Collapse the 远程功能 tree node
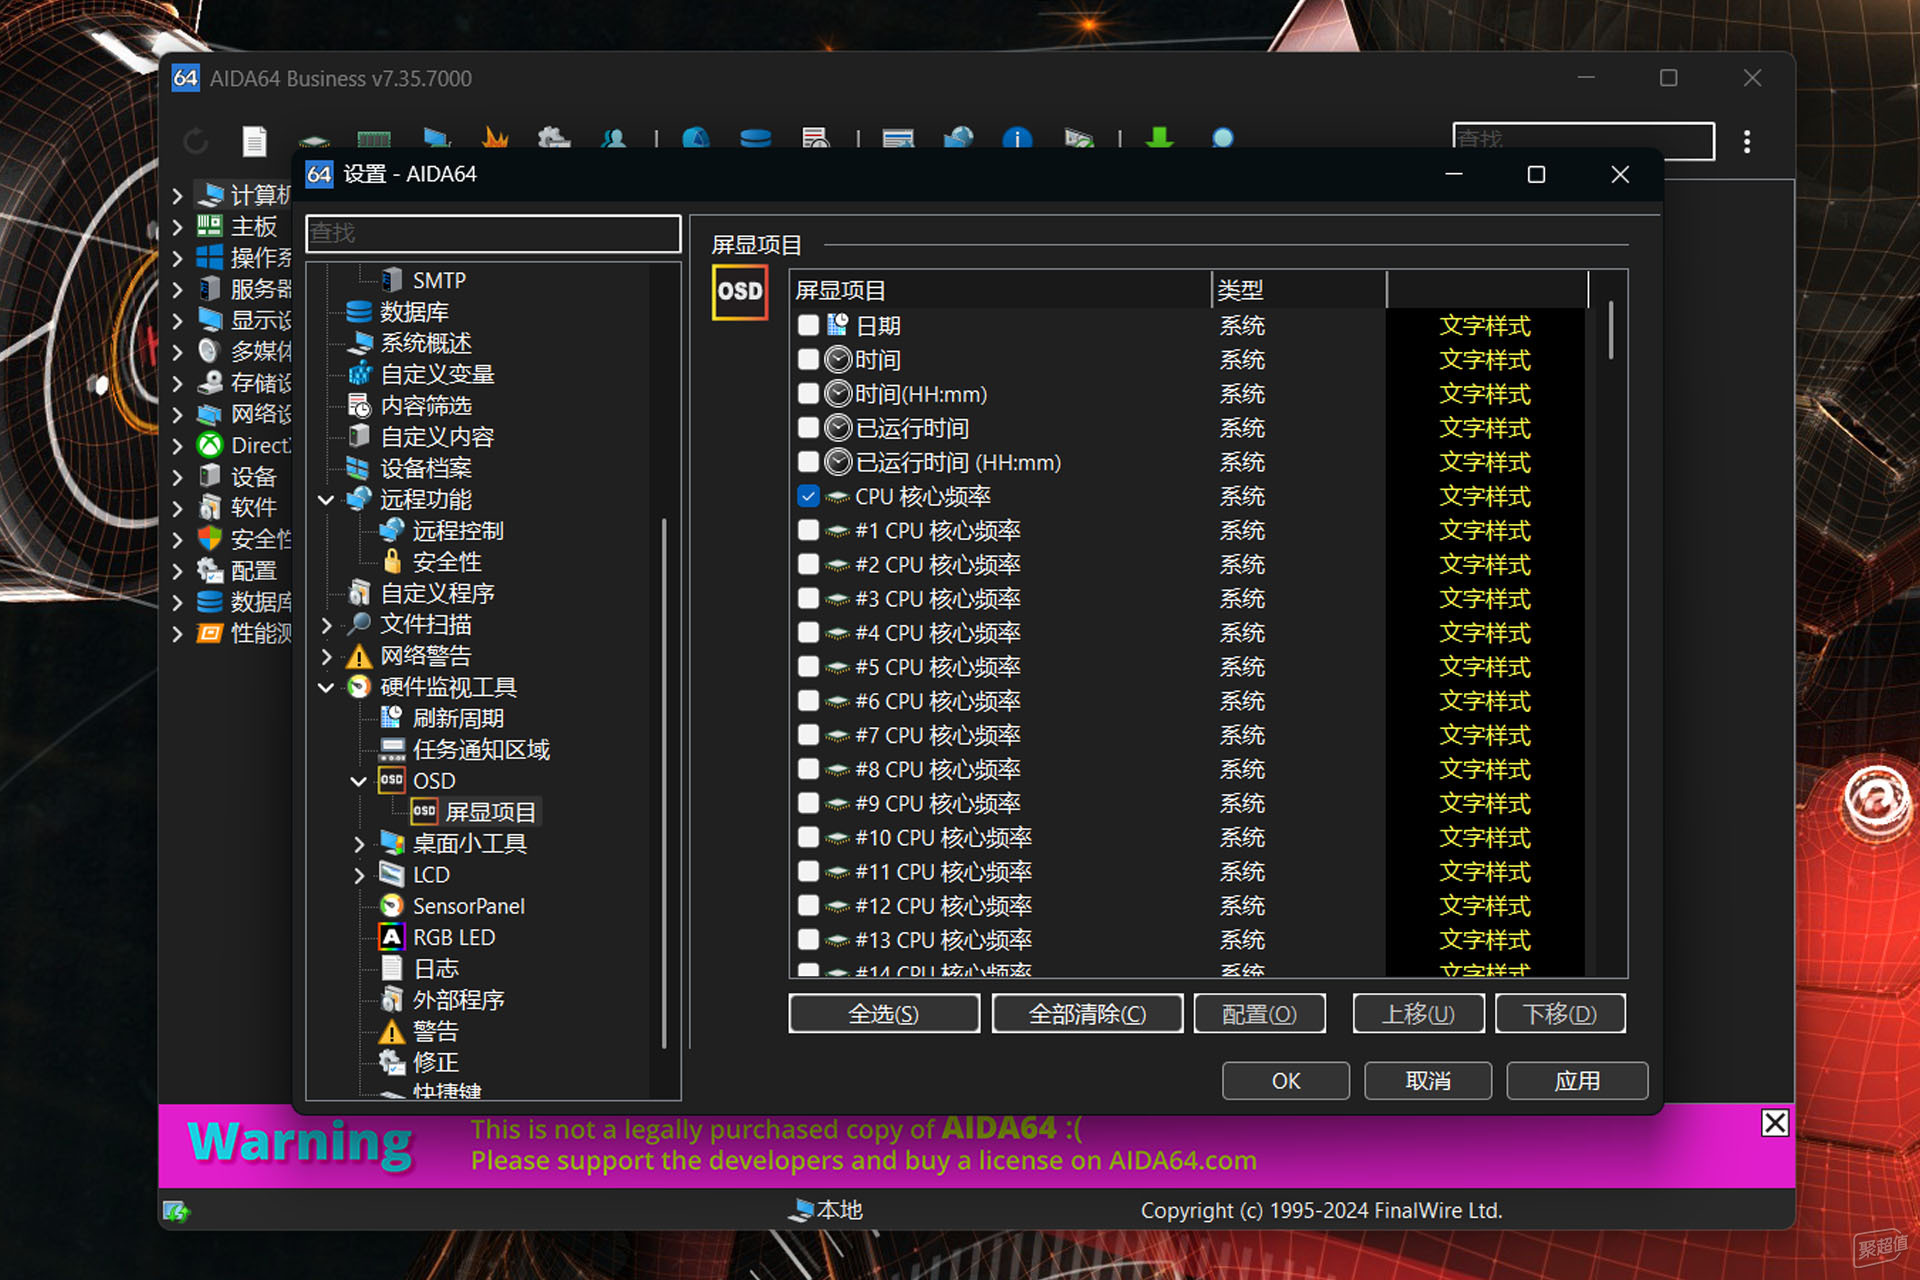 point(326,499)
